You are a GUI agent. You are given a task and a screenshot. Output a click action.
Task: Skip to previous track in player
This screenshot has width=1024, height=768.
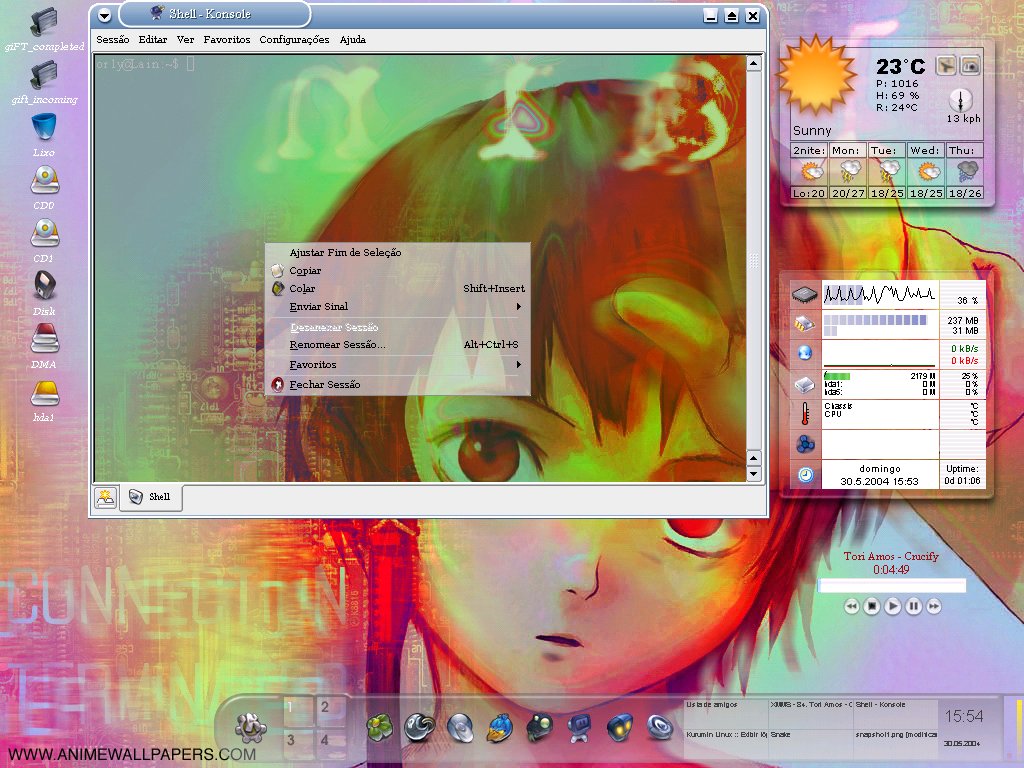852,607
